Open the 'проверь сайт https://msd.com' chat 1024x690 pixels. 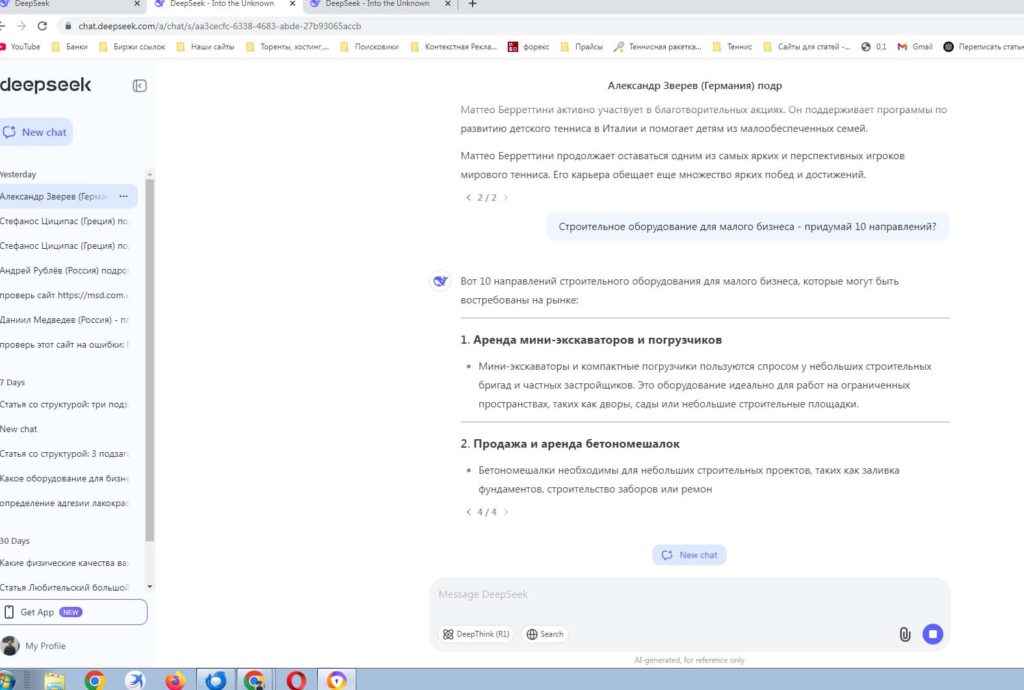pyautogui.click(x=65, y=295)
